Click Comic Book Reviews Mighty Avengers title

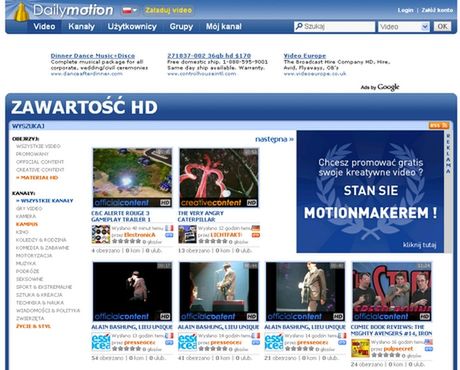pos(391,330)
